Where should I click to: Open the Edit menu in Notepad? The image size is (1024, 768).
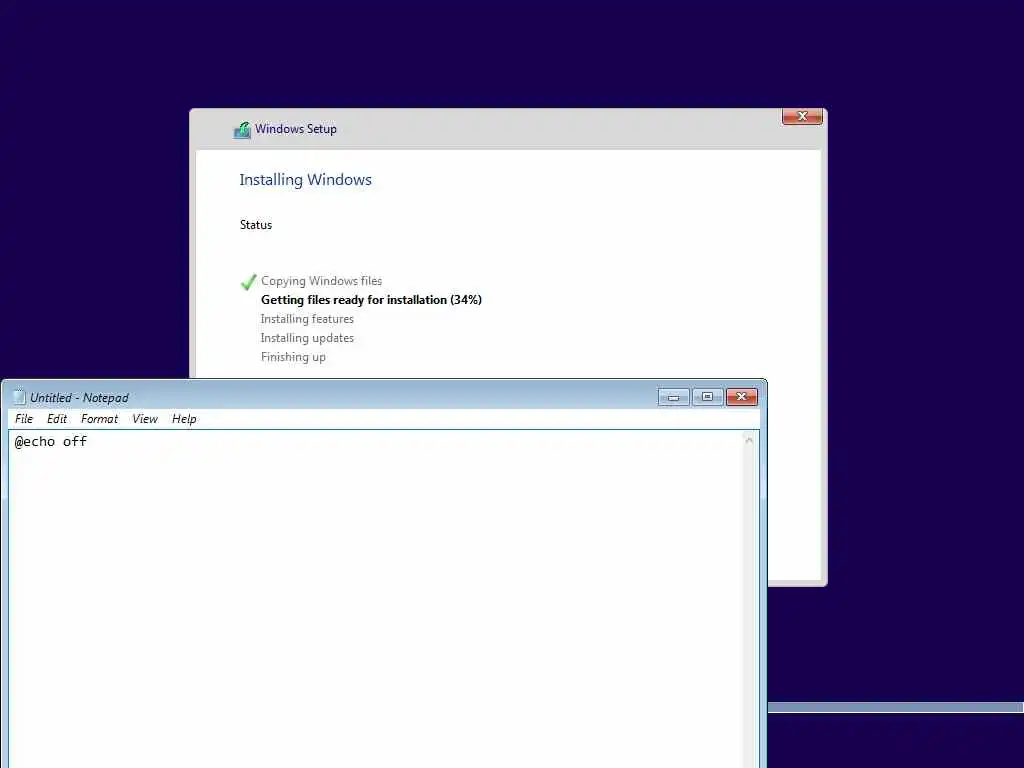click(57, 419)
